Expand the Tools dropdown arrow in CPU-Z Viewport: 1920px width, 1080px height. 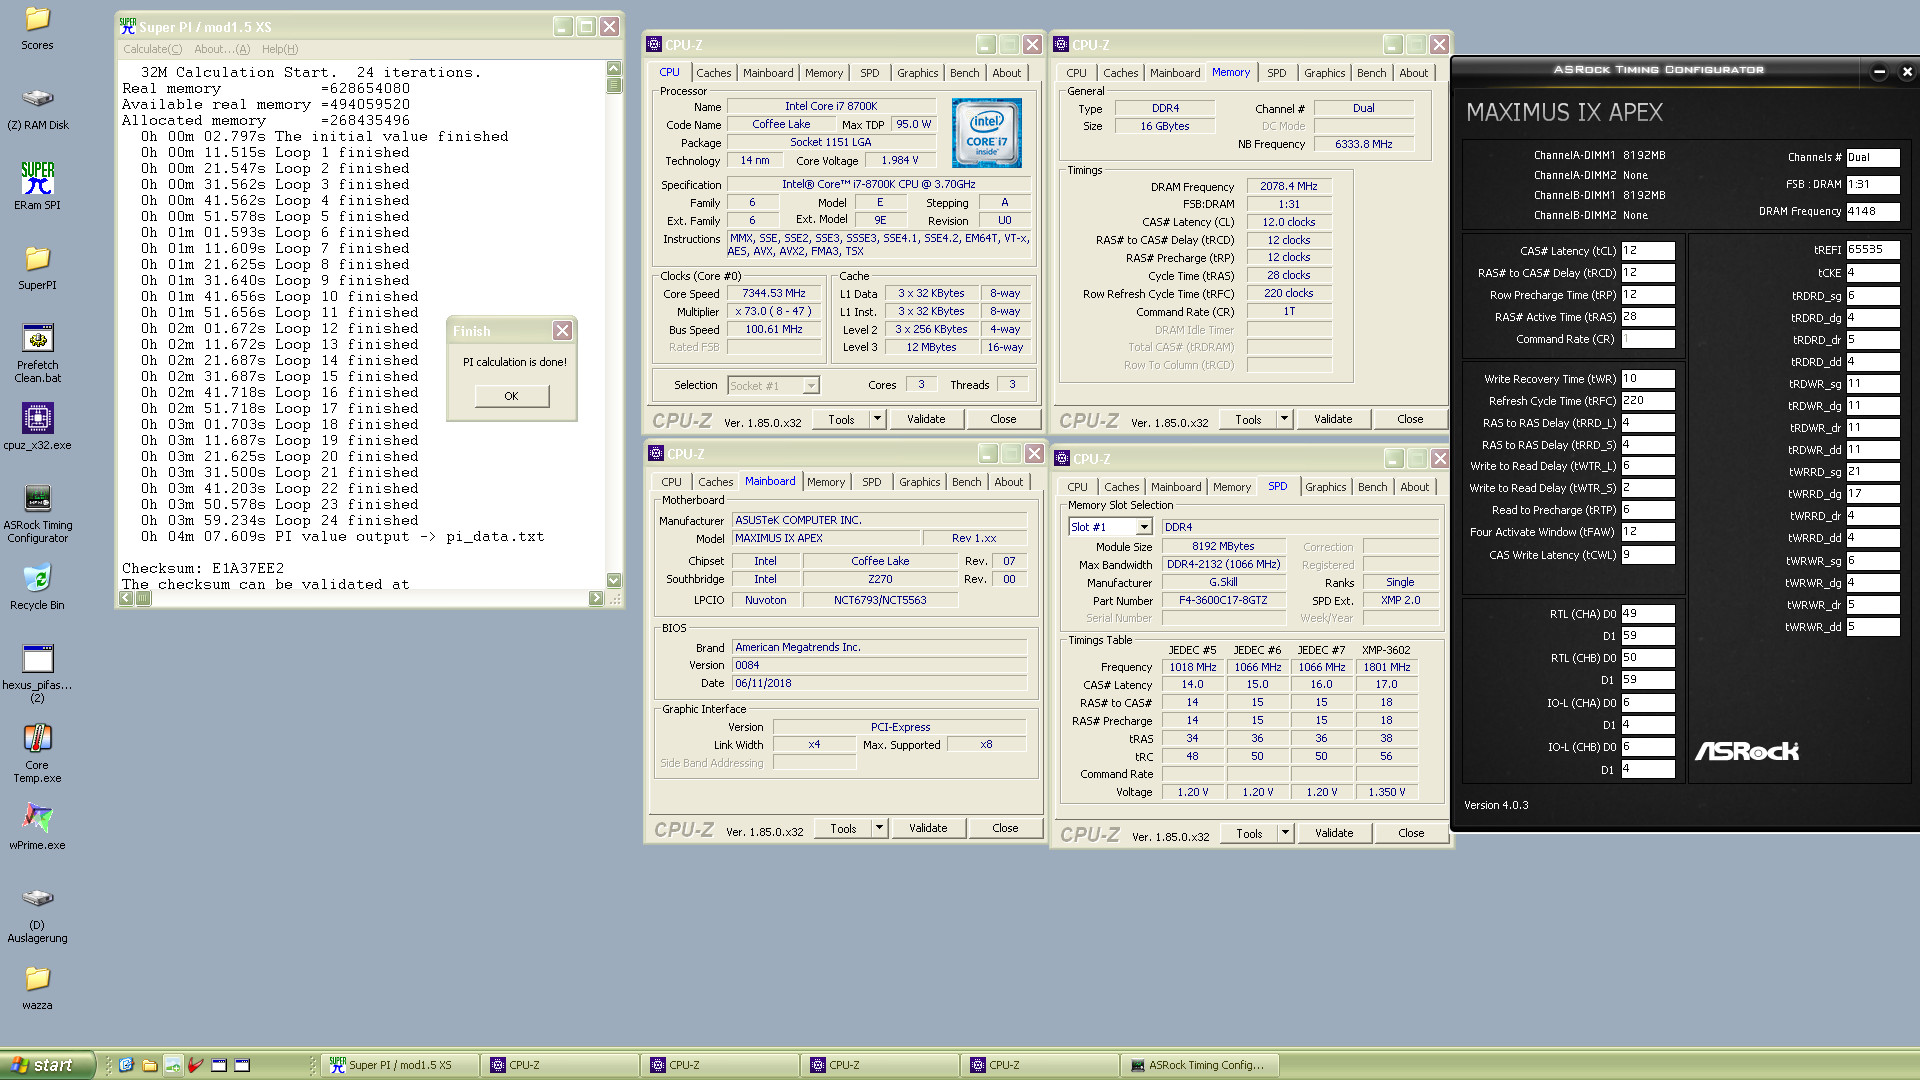876,418
